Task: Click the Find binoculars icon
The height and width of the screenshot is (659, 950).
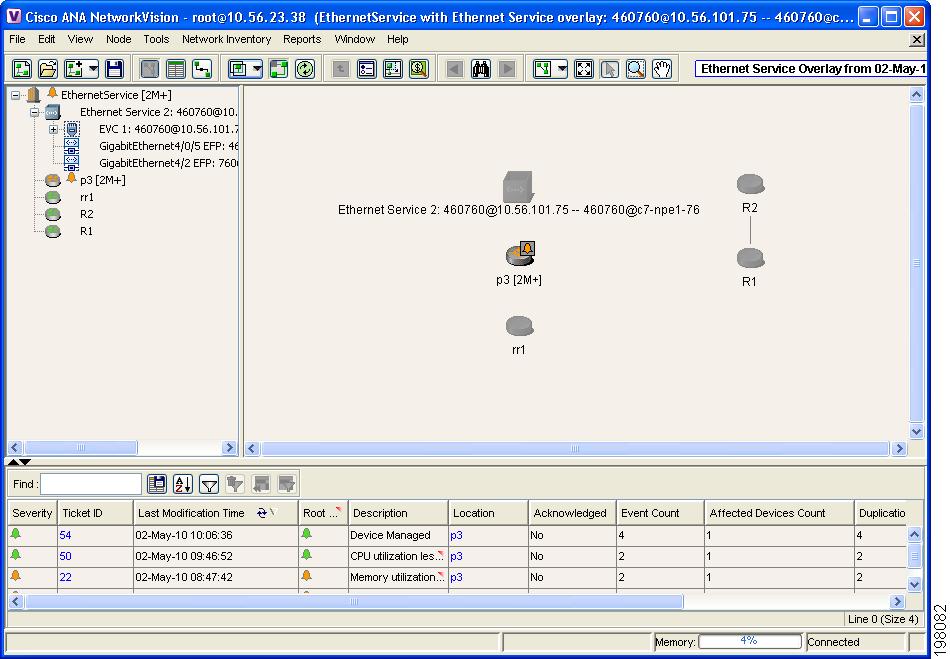Action: tap(481, 68)
